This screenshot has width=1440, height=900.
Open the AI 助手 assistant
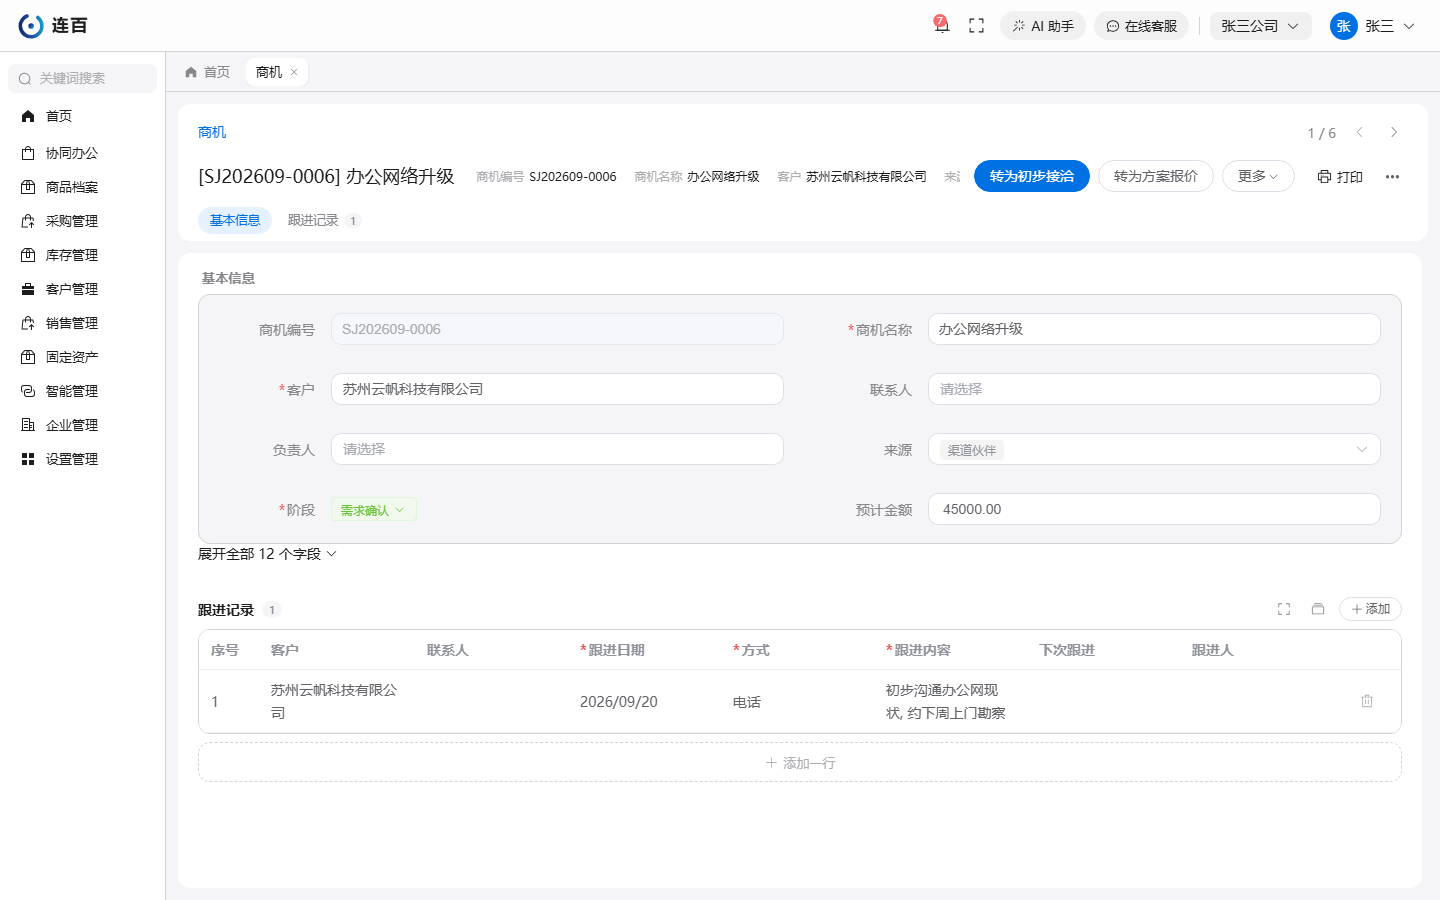point(1043,26)
